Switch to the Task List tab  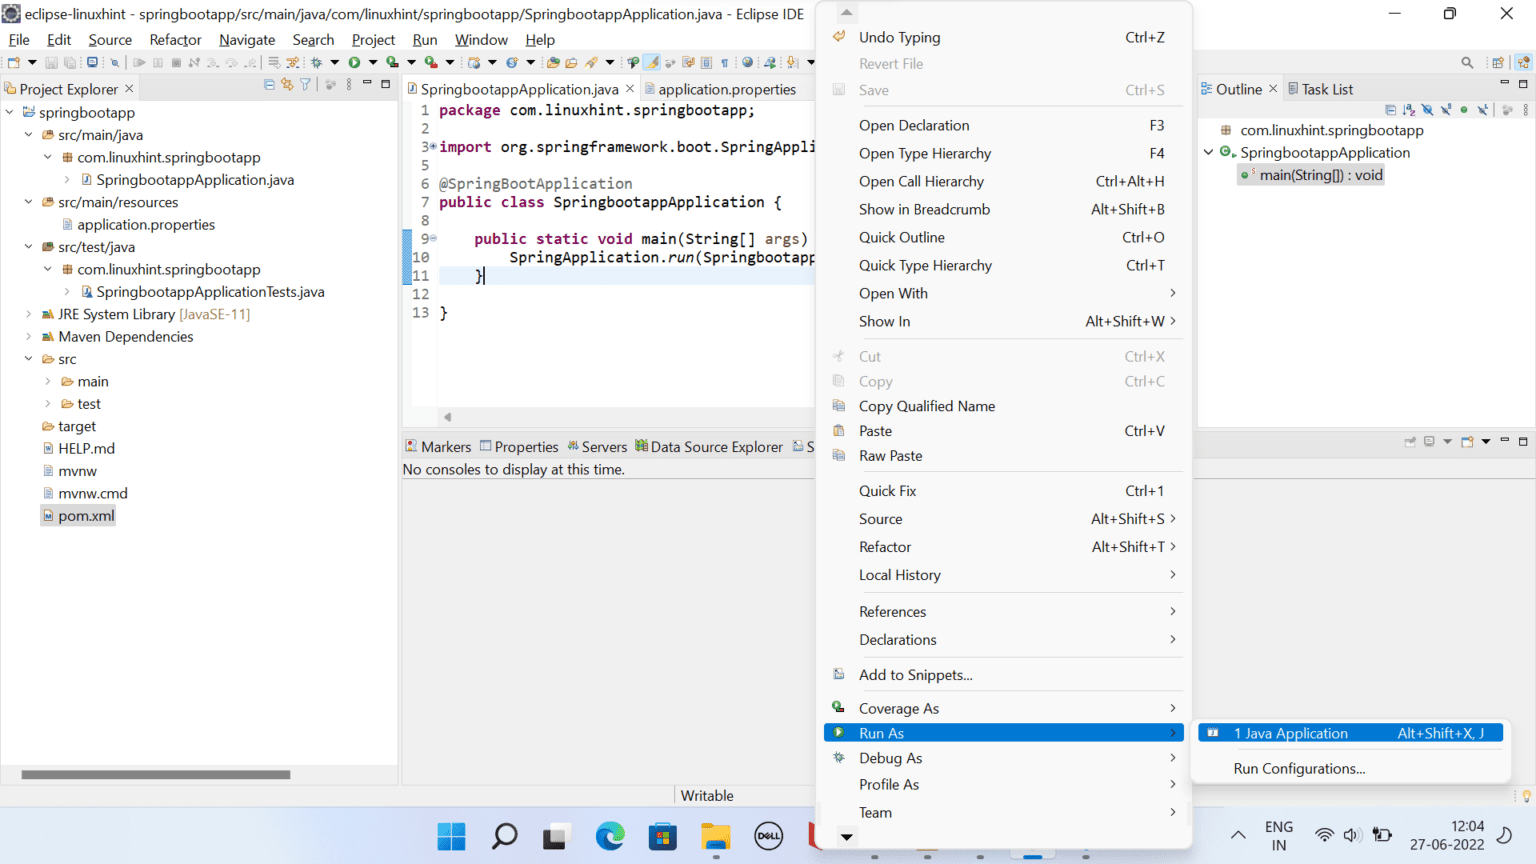click(x=1320, y=89)
